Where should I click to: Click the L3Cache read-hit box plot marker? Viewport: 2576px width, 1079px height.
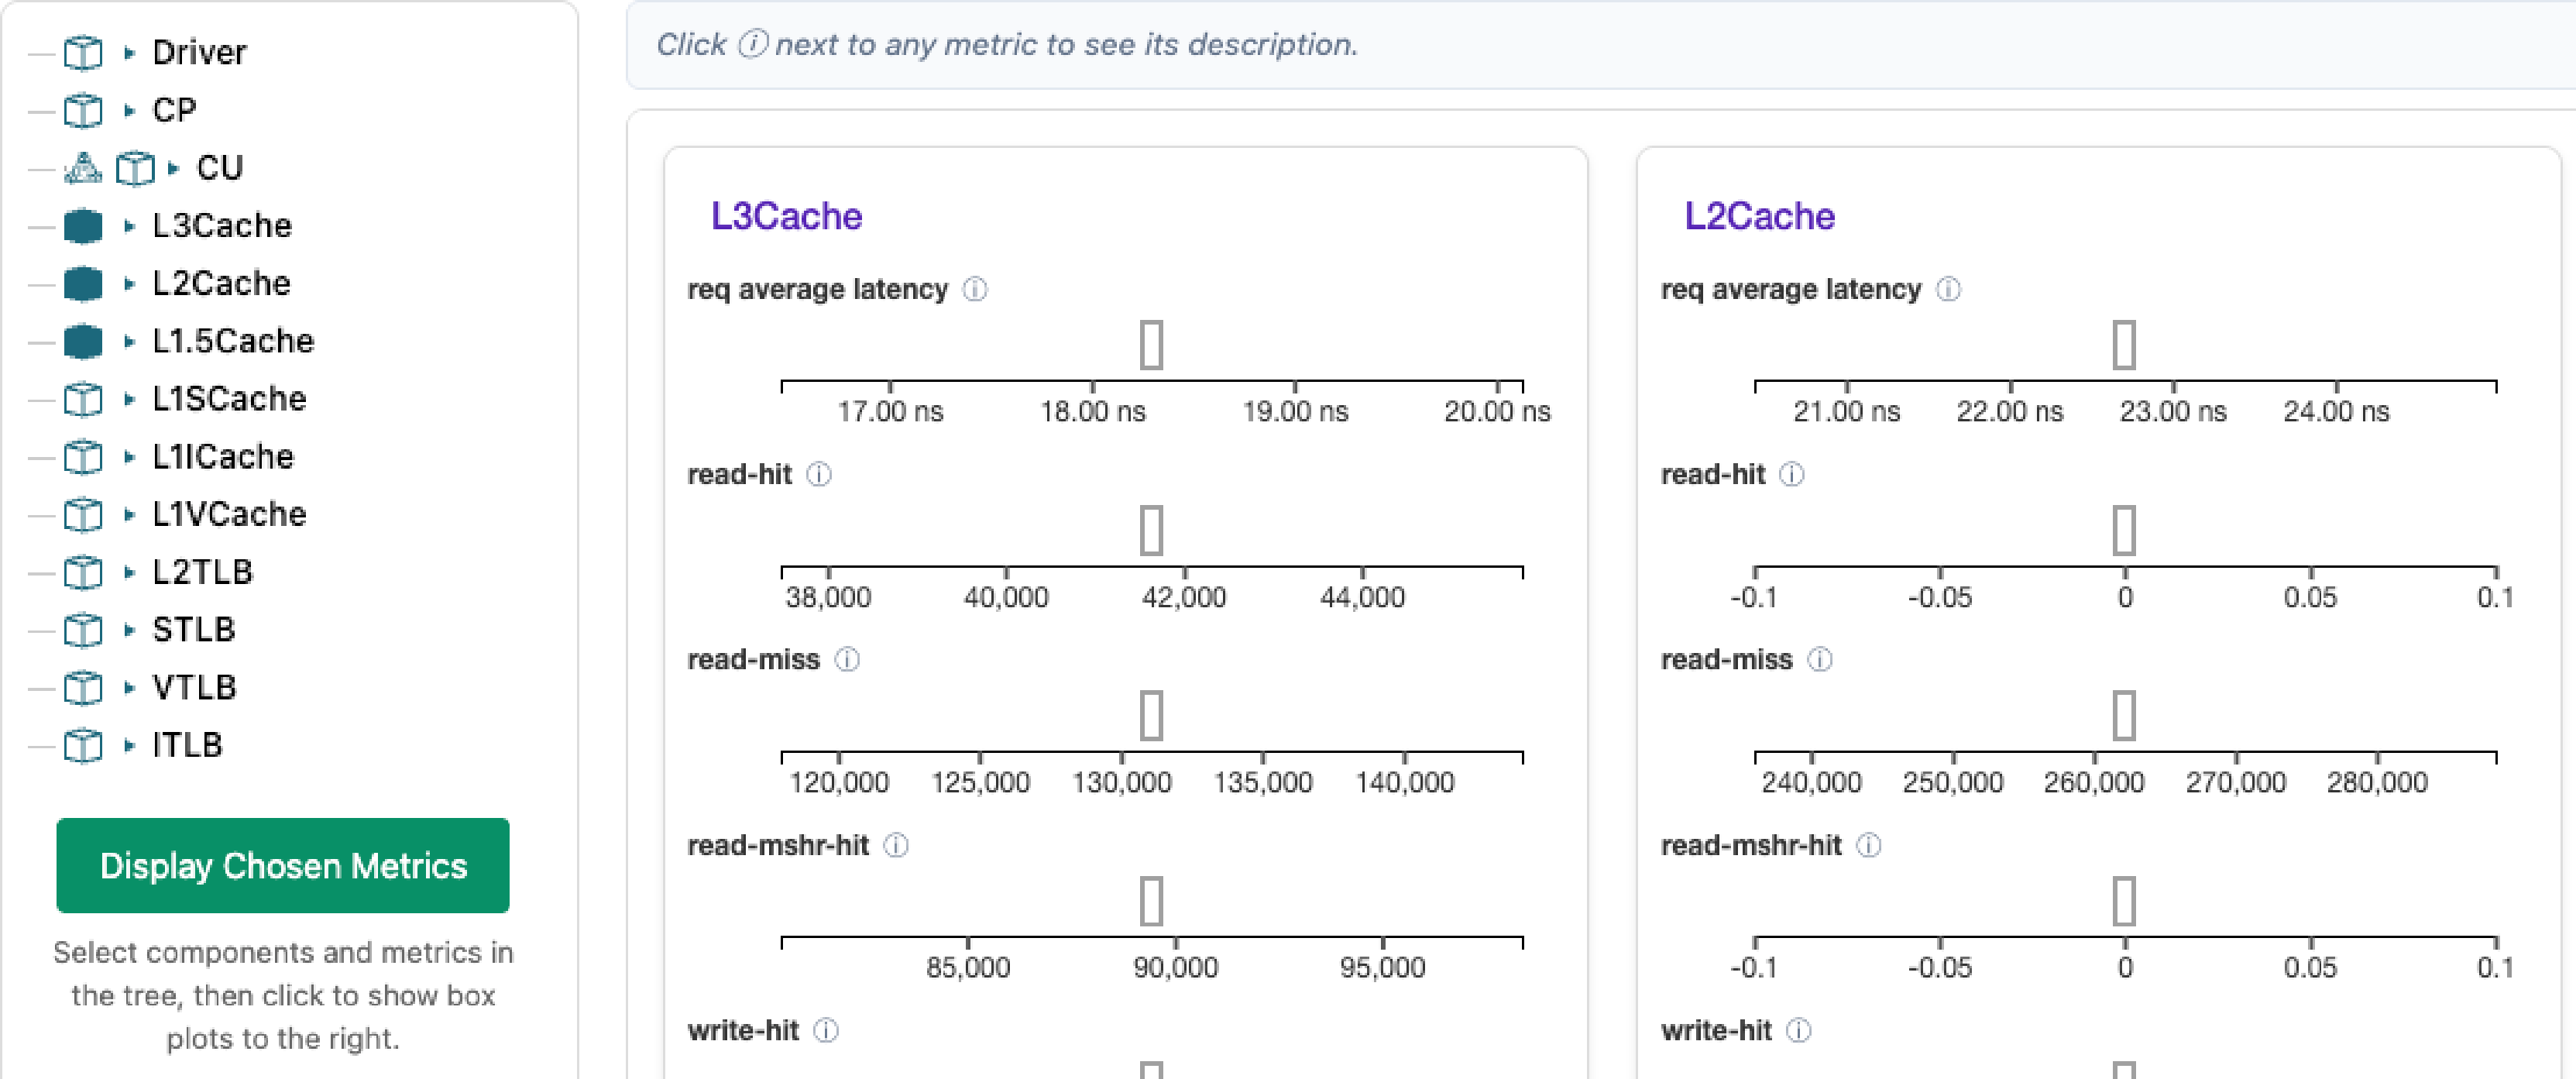coord(1152,530)
